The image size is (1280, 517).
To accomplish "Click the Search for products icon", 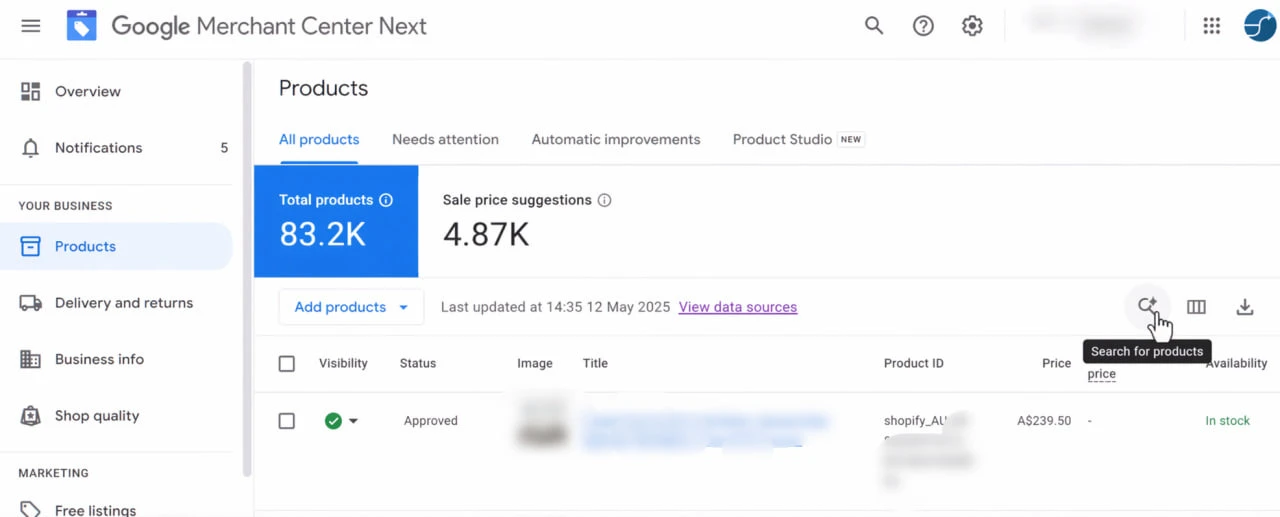I will (1147, 306).
